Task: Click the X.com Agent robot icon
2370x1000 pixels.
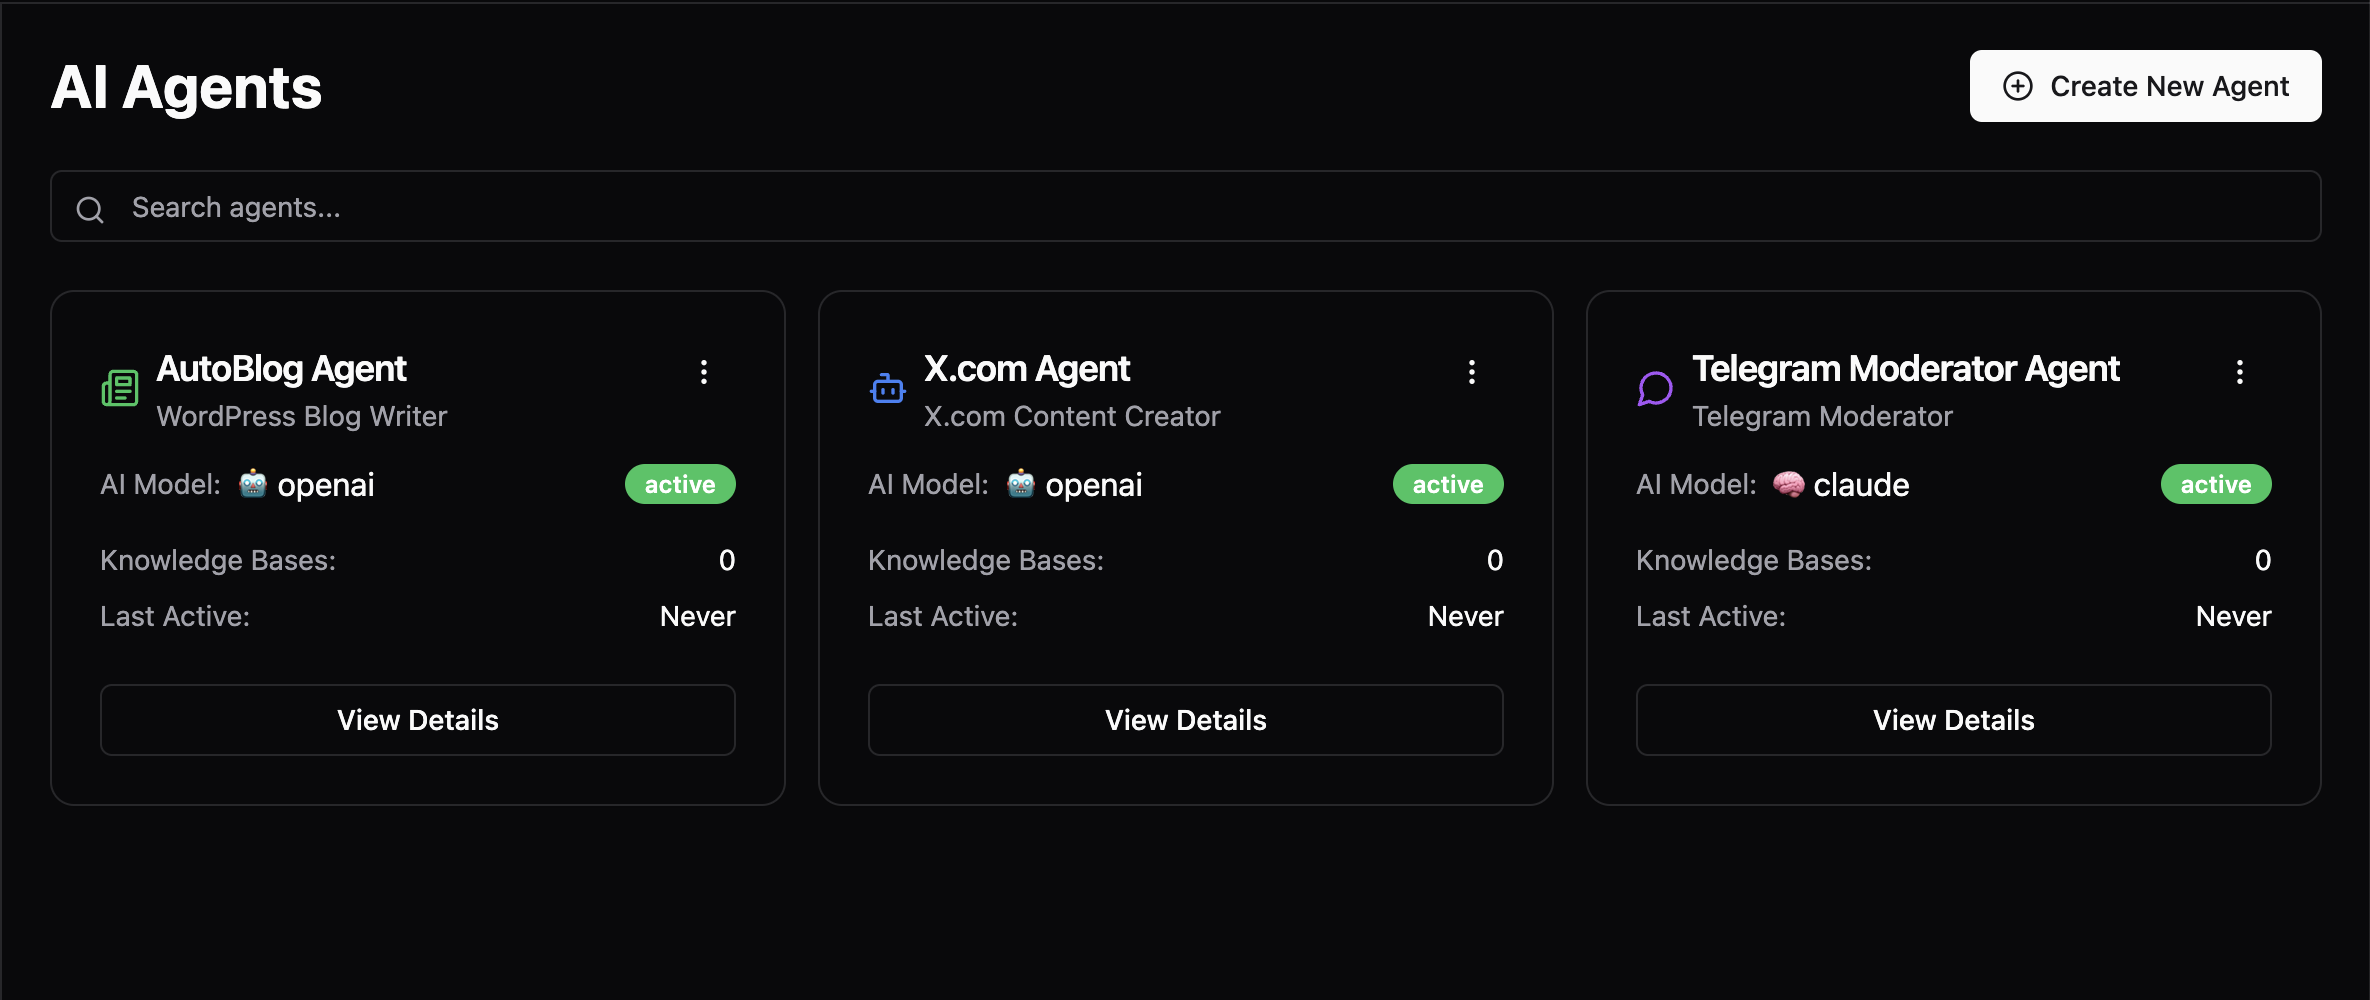Action: coord(887,388)
